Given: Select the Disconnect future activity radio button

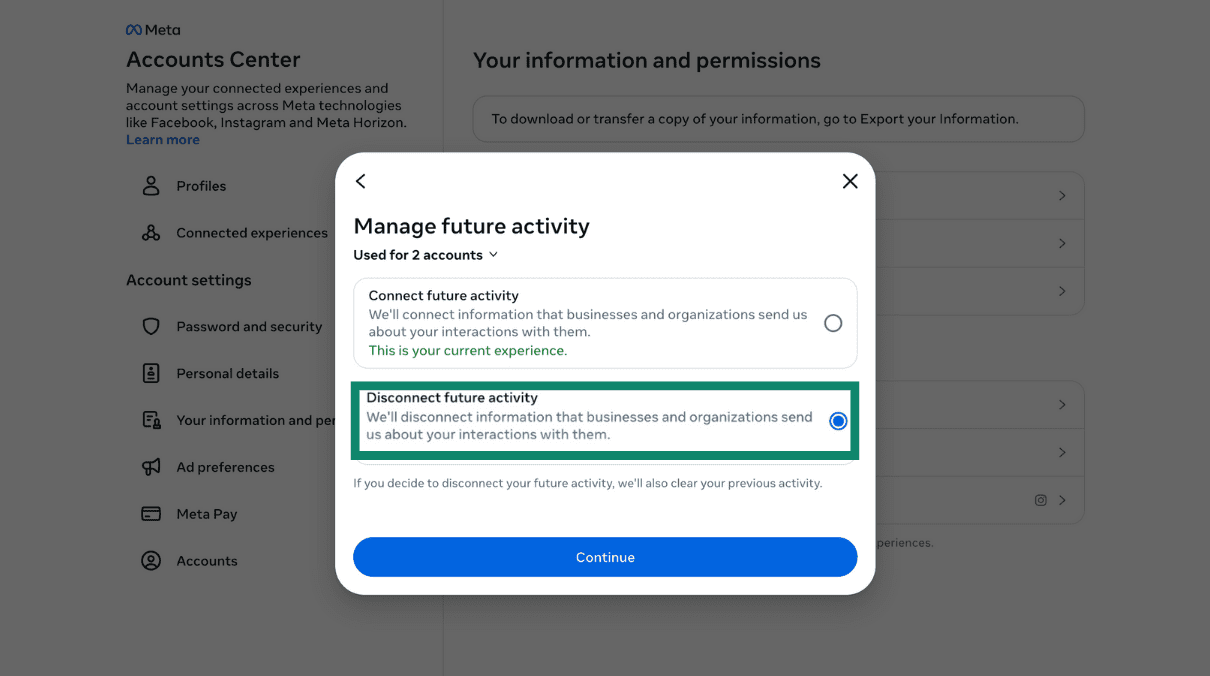Looking at the screenshot, I should (x=837, y=421).
